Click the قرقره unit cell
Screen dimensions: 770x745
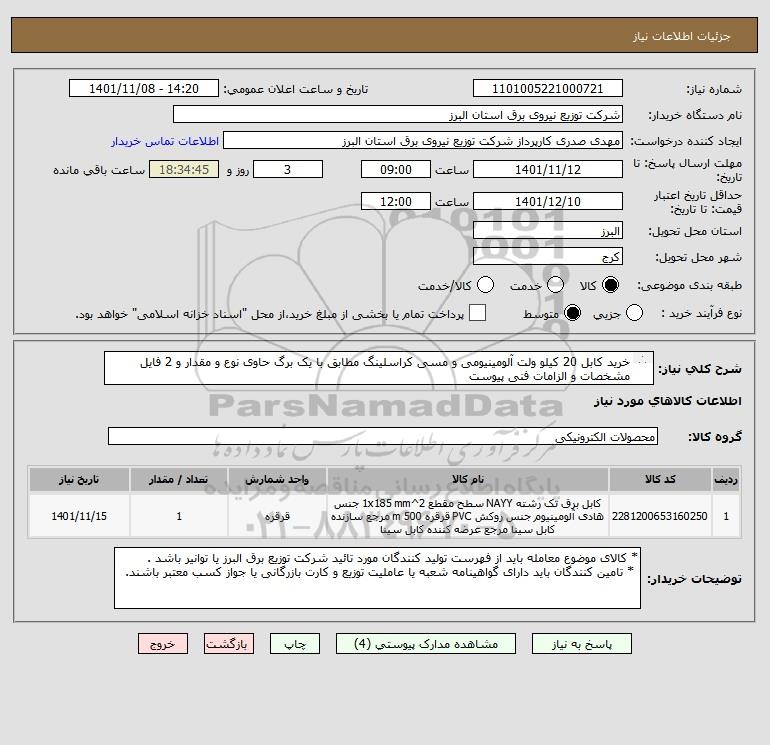pyautogui.click(x=277, y=516)
